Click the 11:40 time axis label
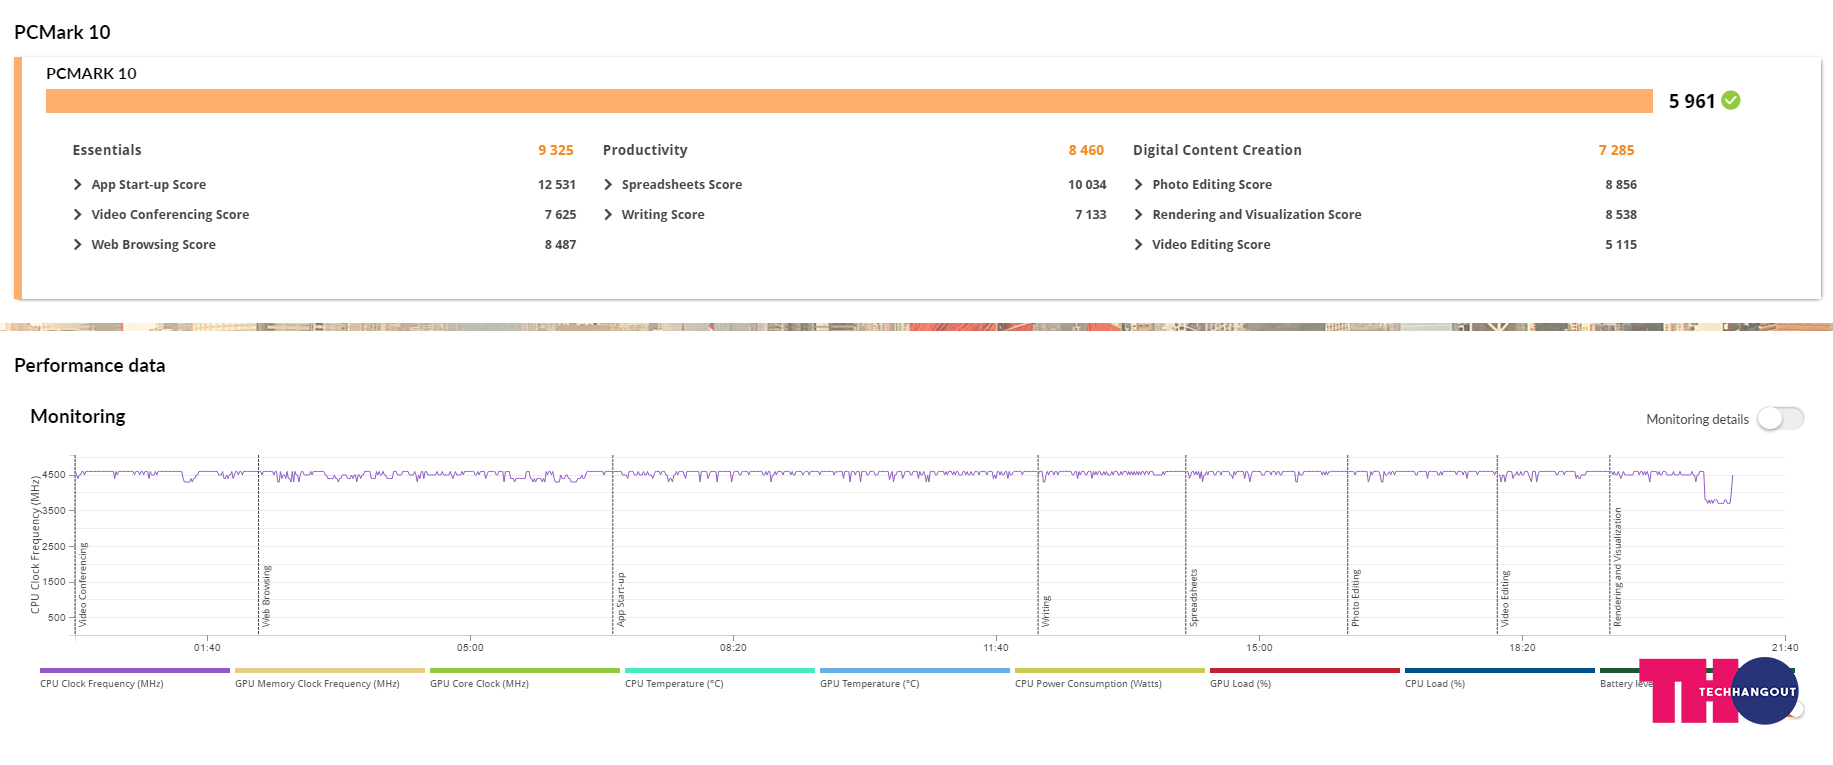Viewport: 1833px width, 765px height. (x=996, y=648)
